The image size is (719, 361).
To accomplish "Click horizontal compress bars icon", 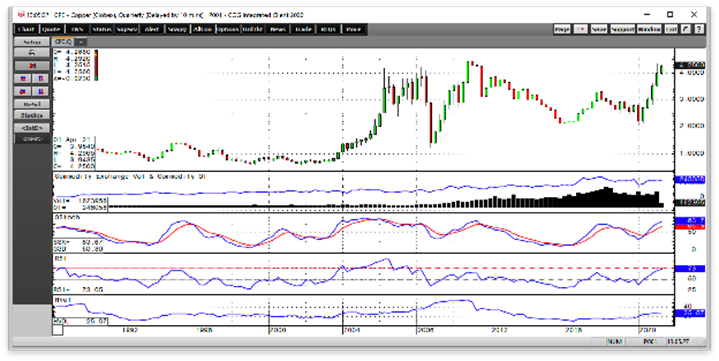I will pos(23,78).
